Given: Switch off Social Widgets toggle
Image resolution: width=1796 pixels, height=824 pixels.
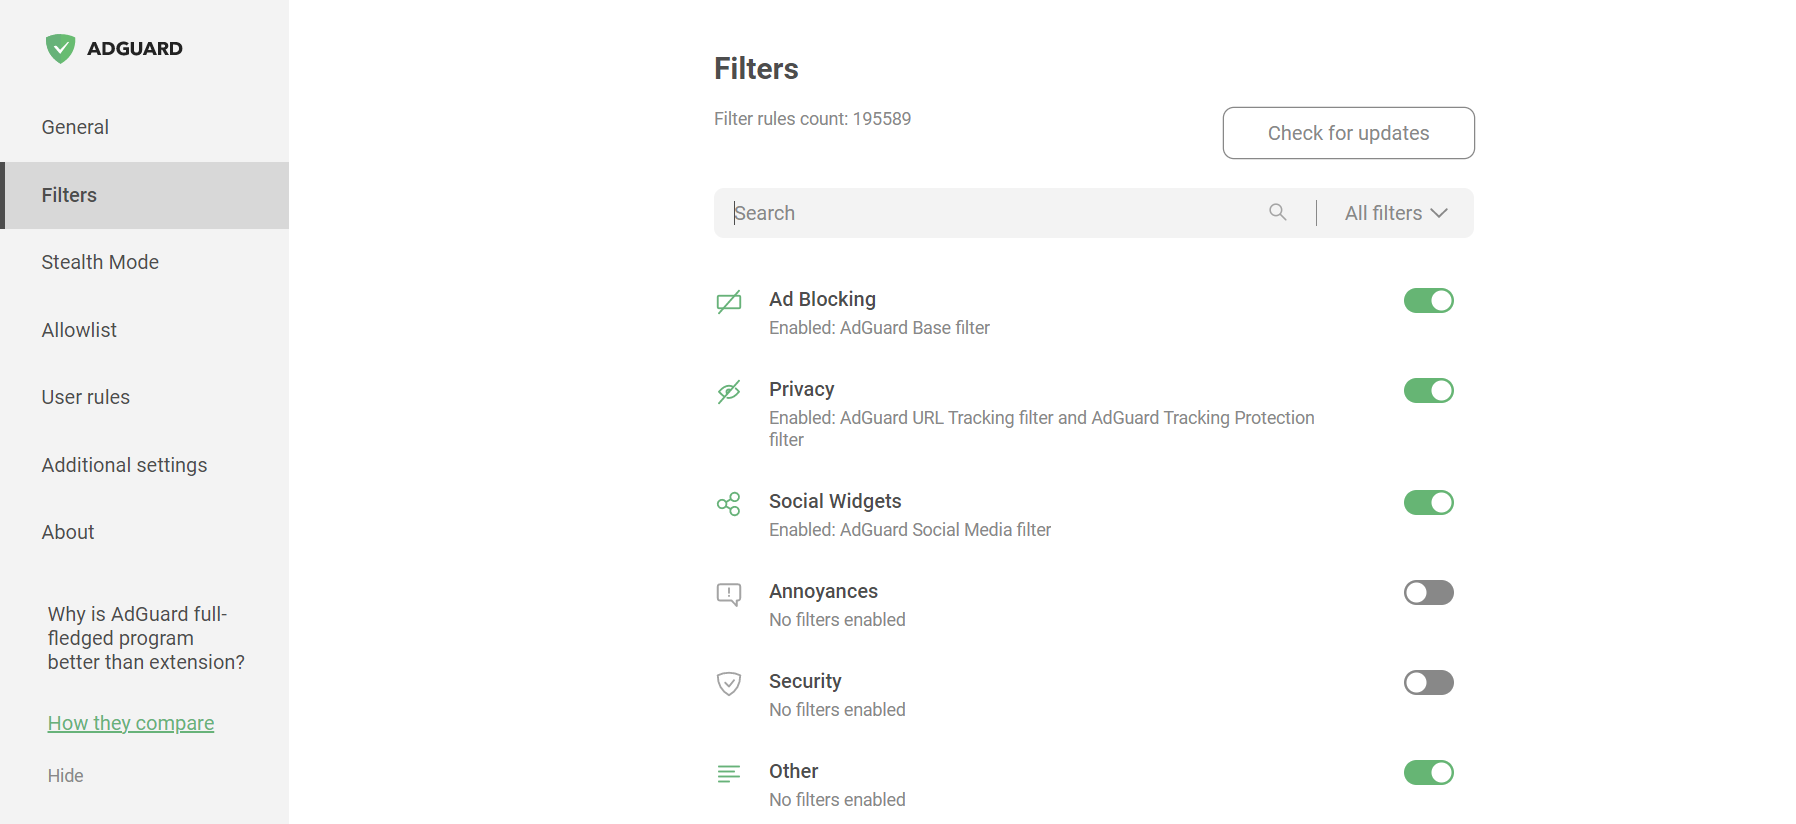Looking at the screenshot, I should (x=1428, y=502).
